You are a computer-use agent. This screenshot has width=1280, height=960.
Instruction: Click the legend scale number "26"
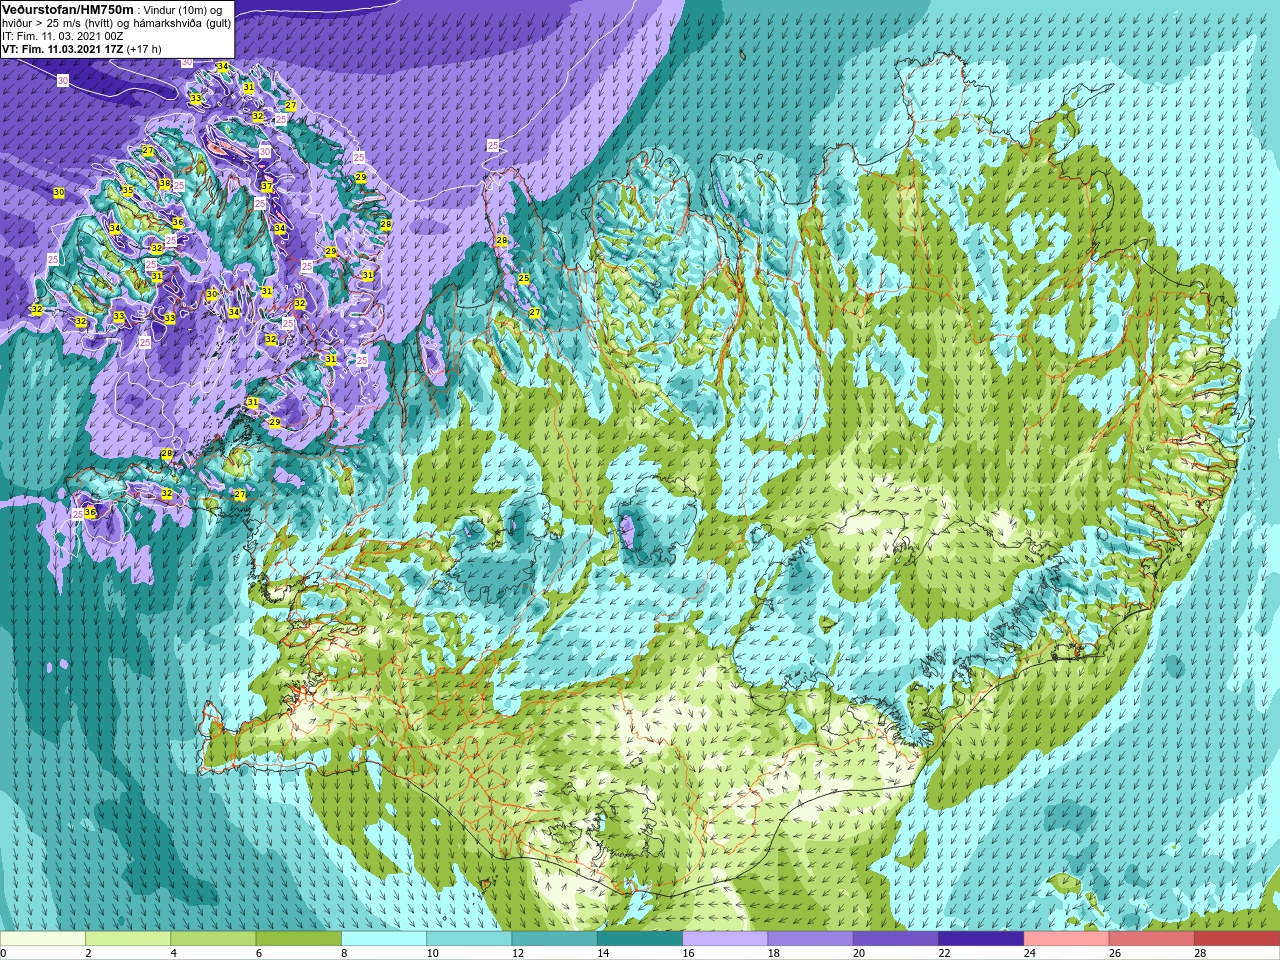(x=1115, y=953)
